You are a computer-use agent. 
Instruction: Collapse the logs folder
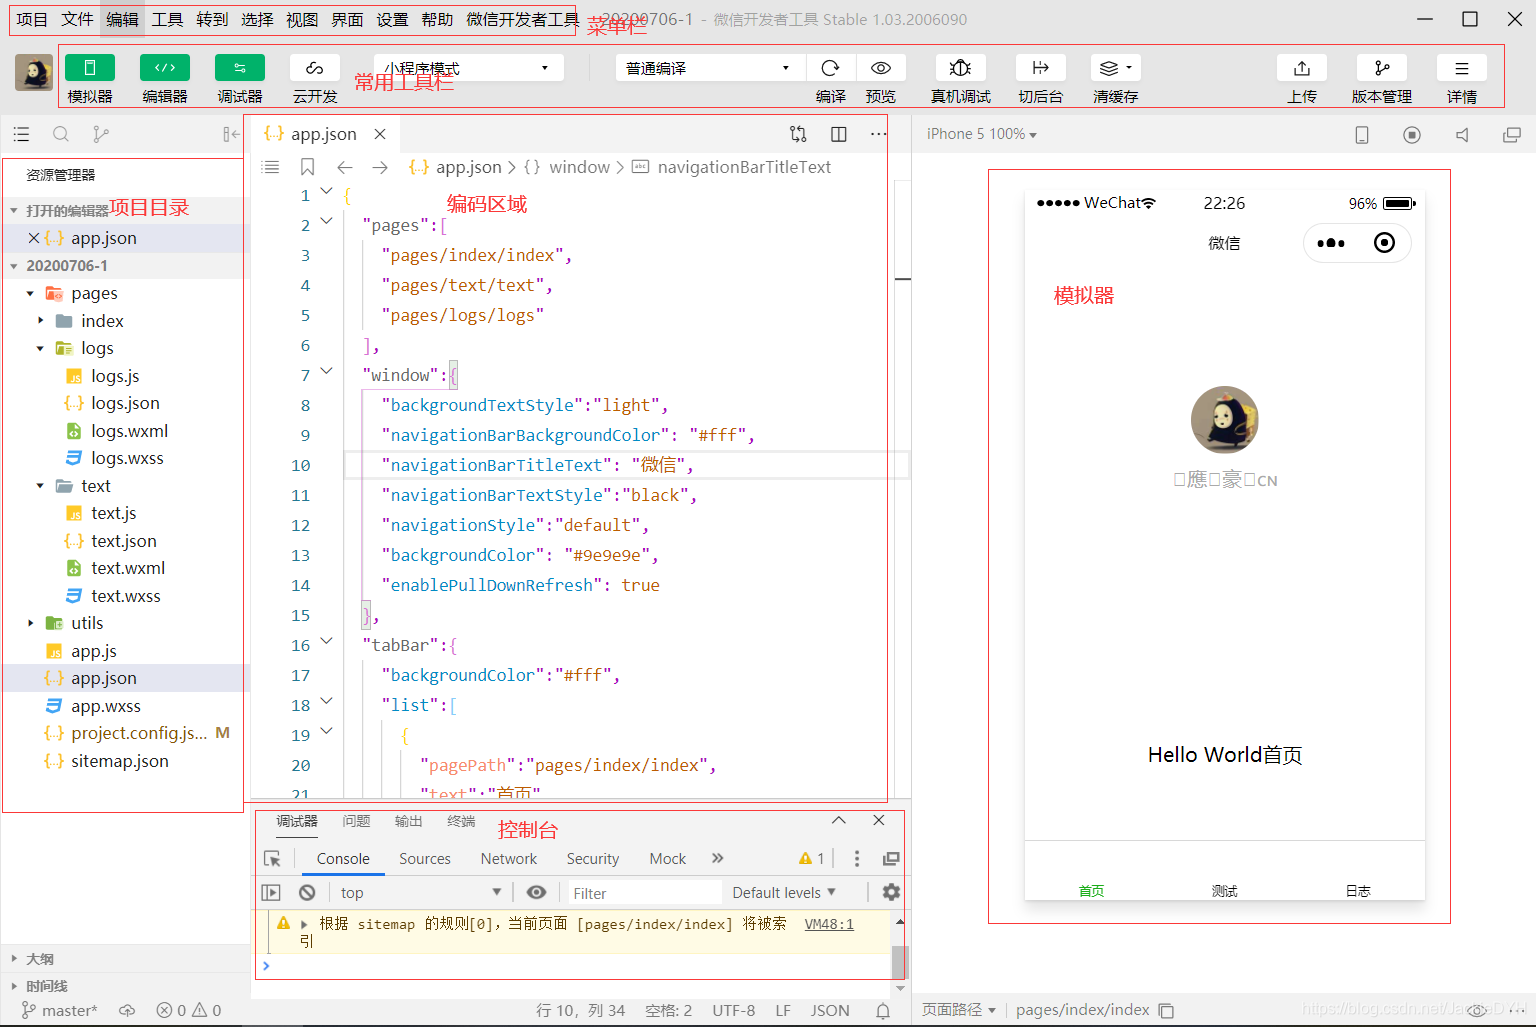pos(40,349)
